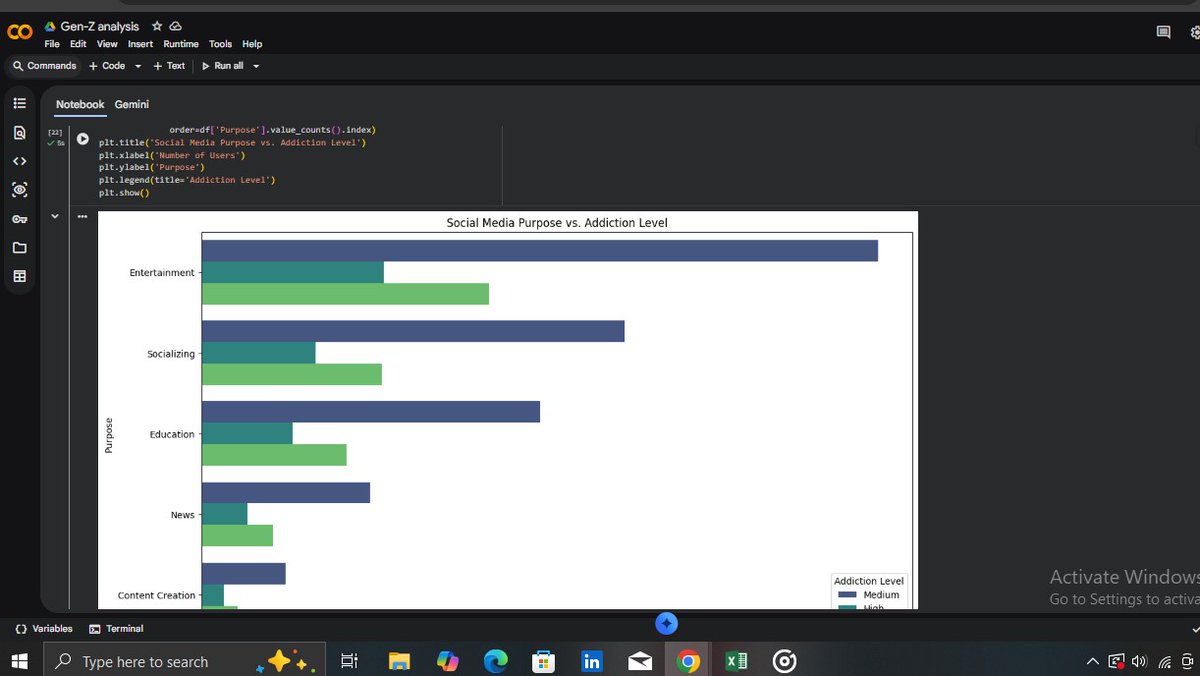Open the data table icon in sidebar

(19, 276)
